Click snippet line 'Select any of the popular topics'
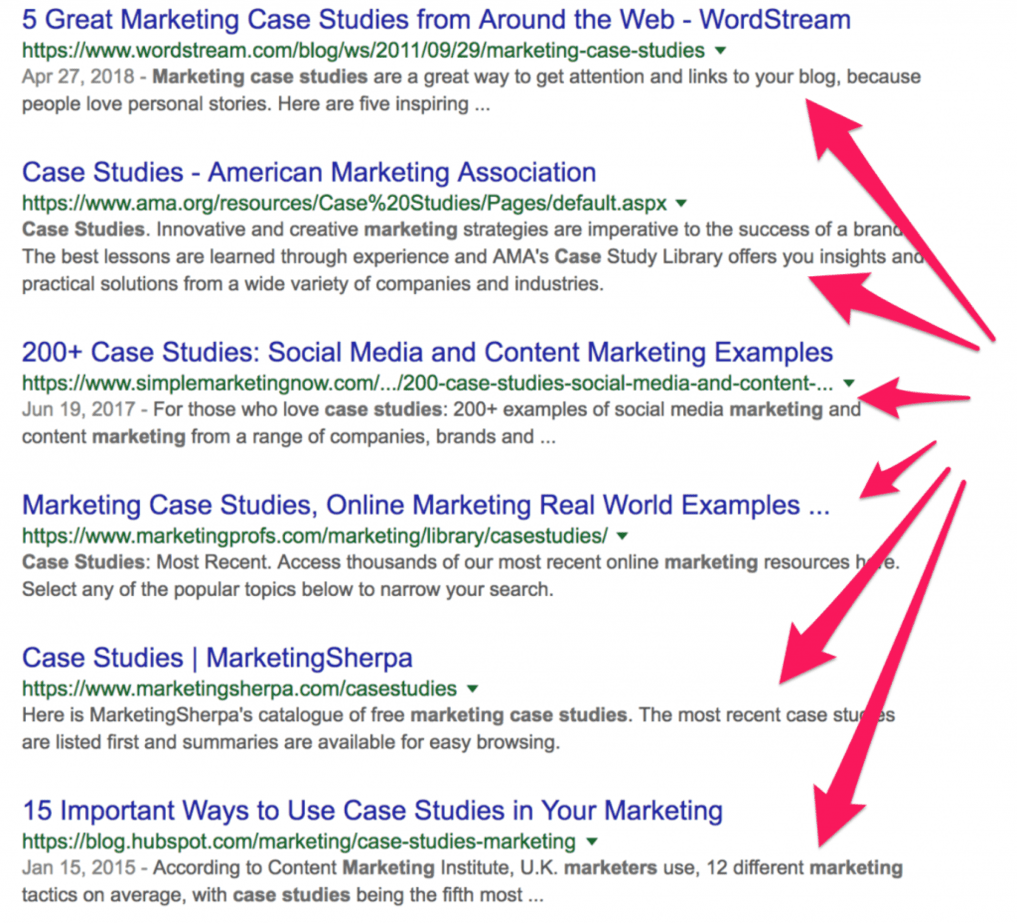1017x924 pixels. coord(287,590)
